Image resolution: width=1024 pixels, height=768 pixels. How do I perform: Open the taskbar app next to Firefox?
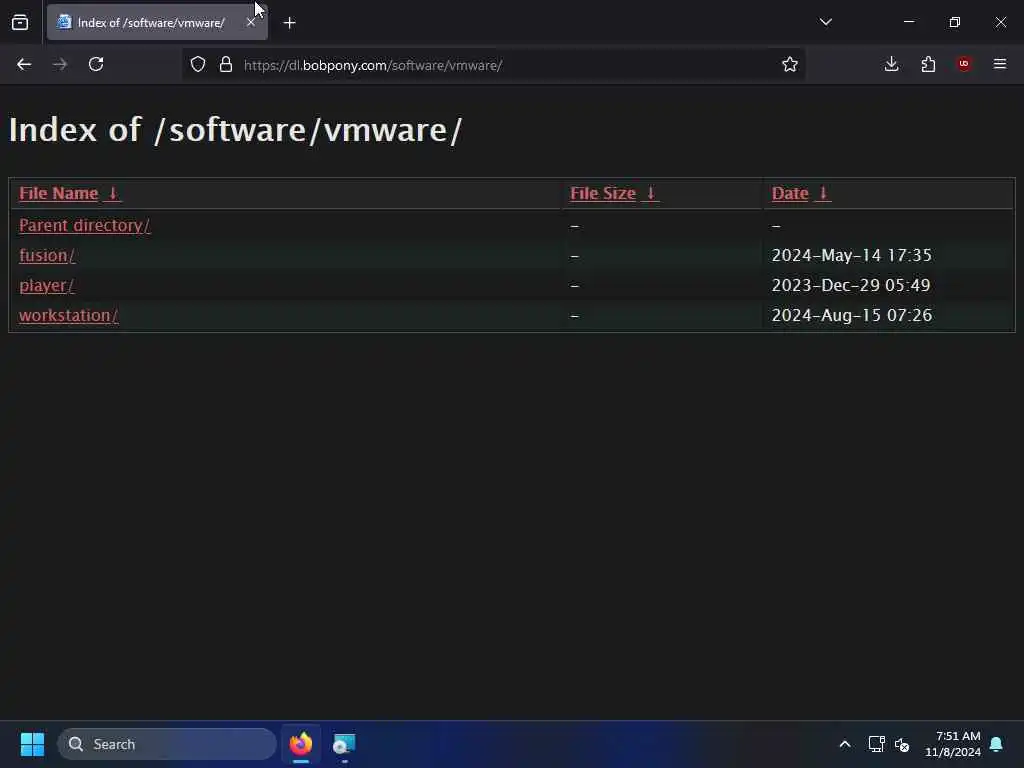click(x=344, y=744)
